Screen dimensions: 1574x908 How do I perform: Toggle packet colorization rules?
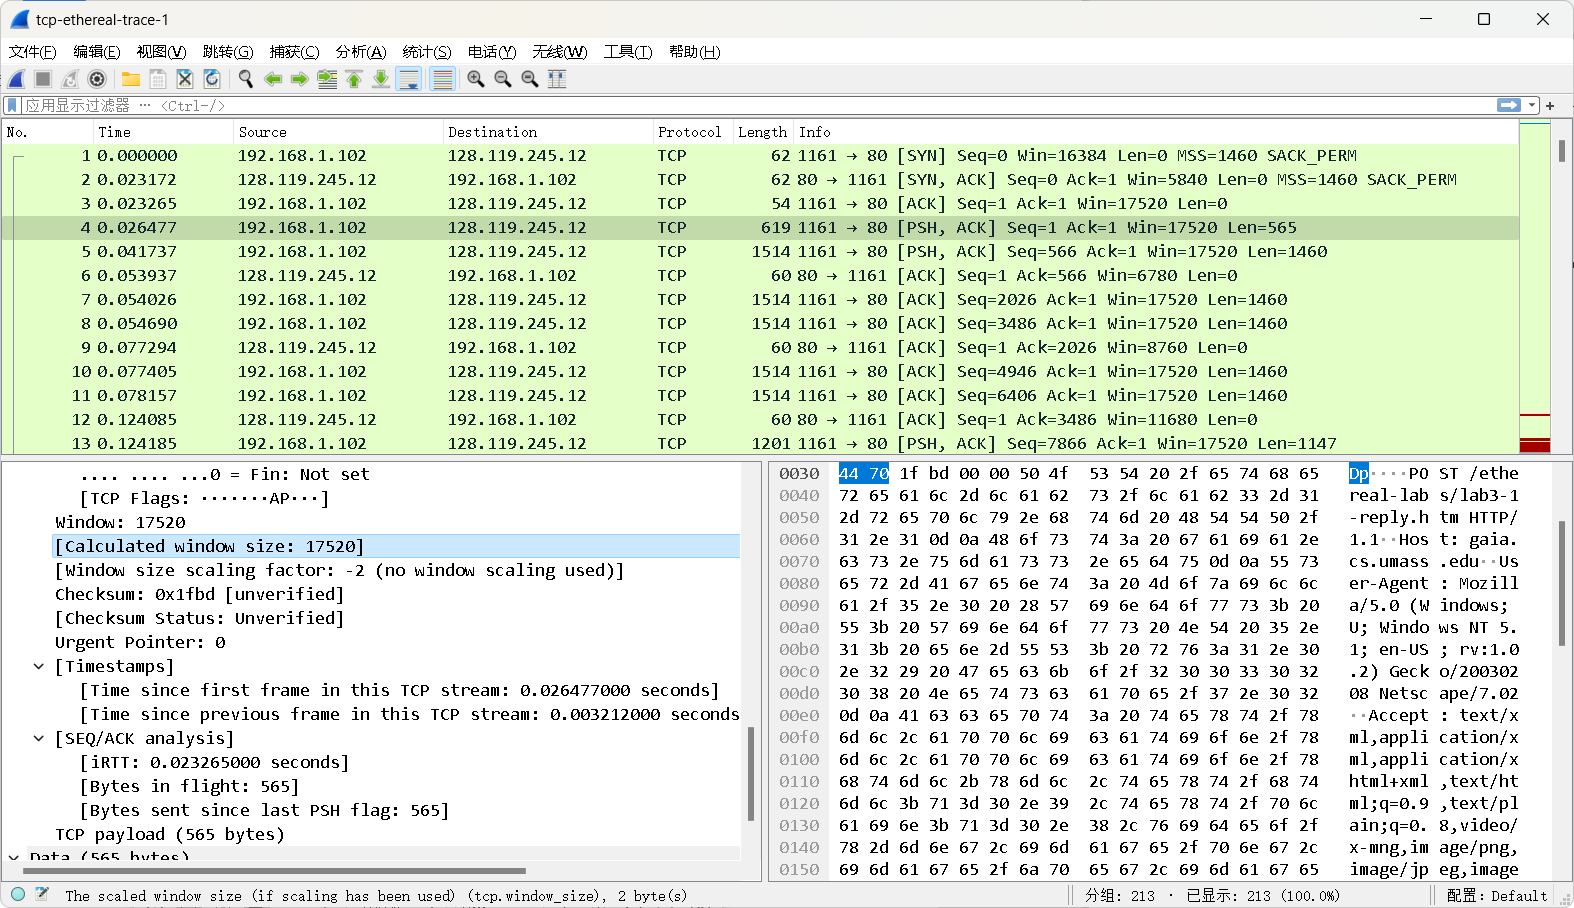tap(443, 79)
